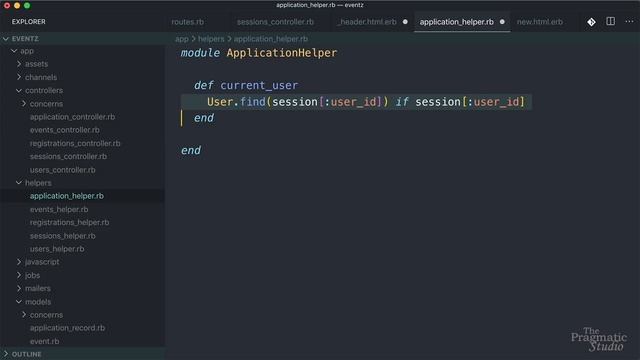Open events_controller.rb file
This screenshot has width=640, height=360.
click(64, 130)
